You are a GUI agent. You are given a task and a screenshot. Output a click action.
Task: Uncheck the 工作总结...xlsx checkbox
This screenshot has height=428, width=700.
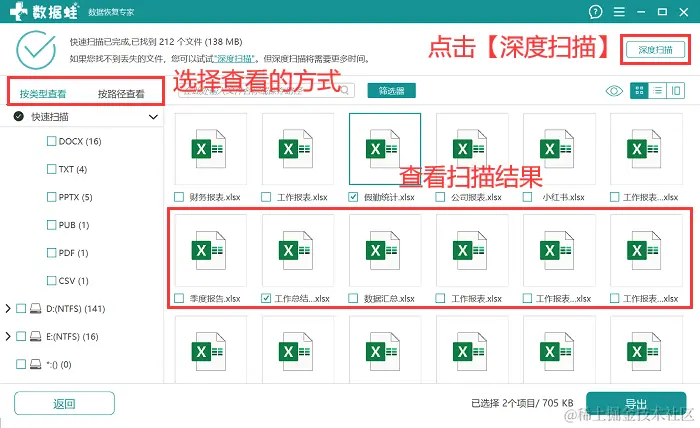tap(266, 298)
